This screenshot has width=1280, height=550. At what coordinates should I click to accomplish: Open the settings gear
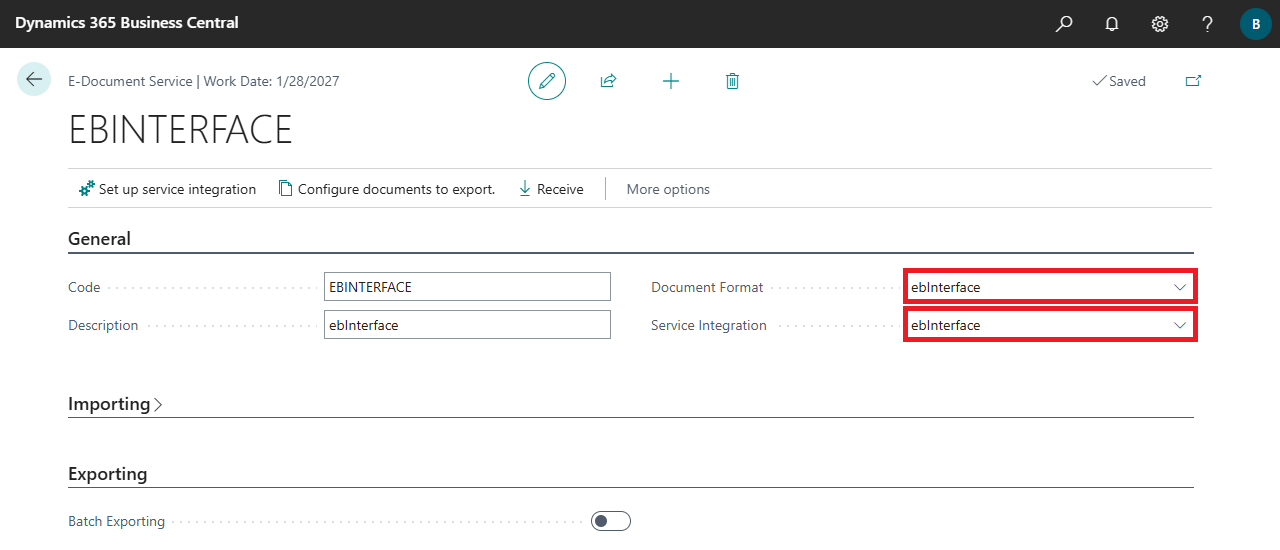pos(1160,23)
